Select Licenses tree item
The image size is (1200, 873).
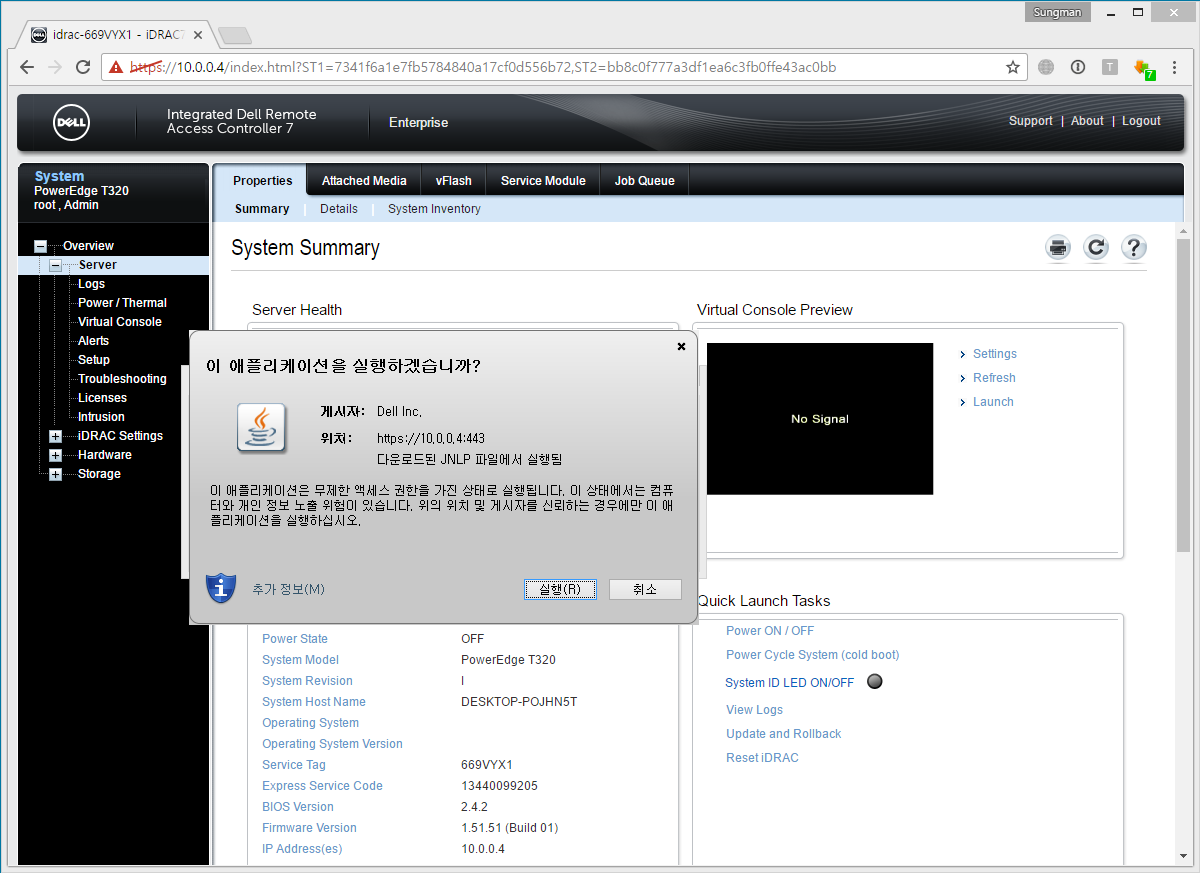(102, 398)
